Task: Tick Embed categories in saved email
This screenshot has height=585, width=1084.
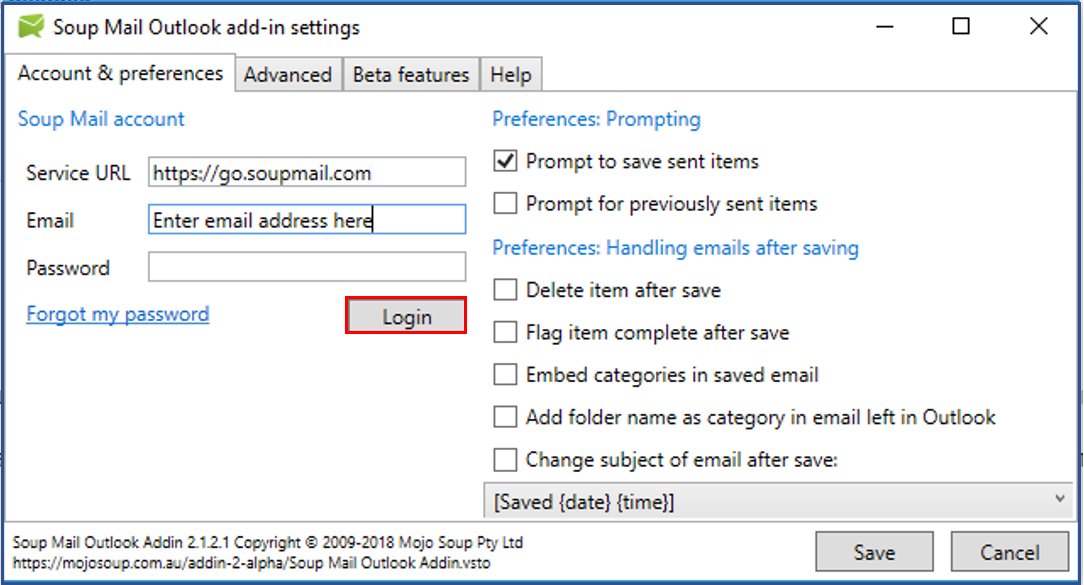Action: [506, 375]
